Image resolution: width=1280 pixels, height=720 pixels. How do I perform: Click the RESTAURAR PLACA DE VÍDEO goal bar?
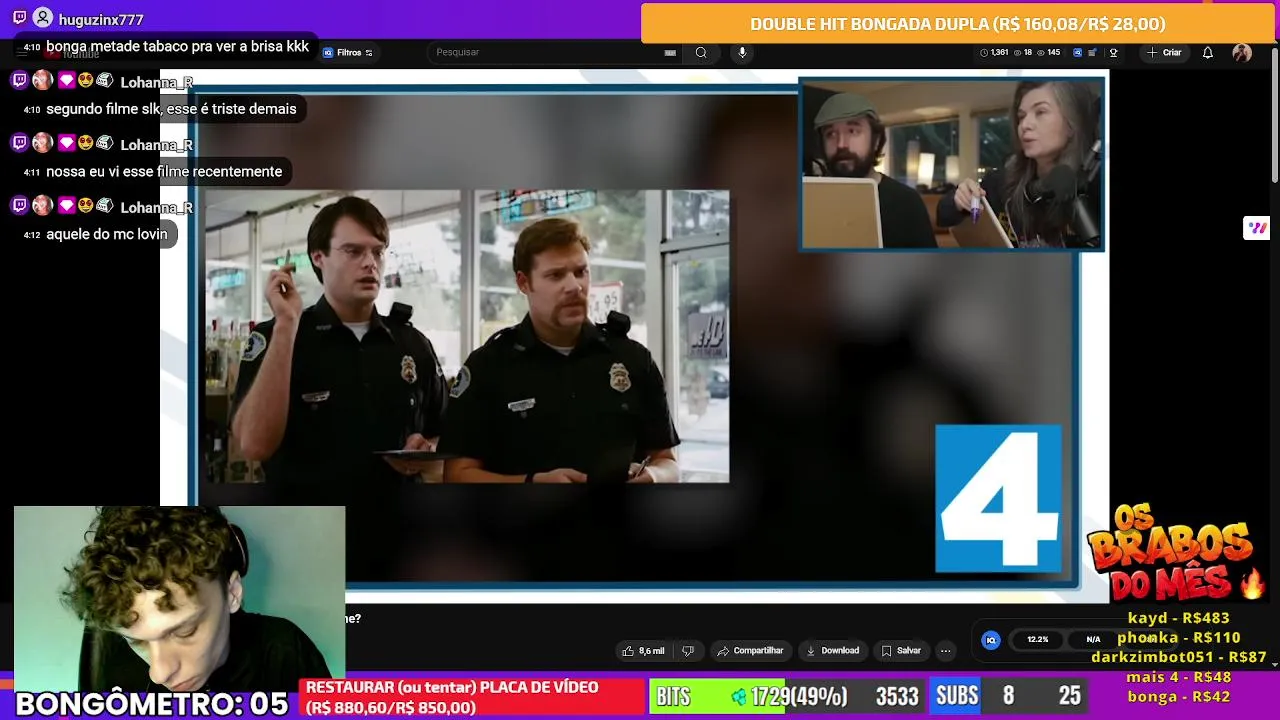point(474,697)
